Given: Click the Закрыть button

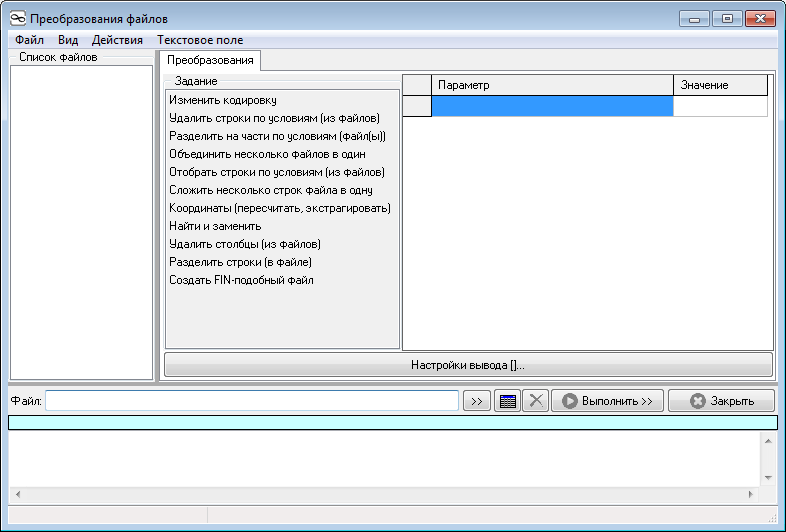Looking at the screenshot, I should tap(721, 401).
